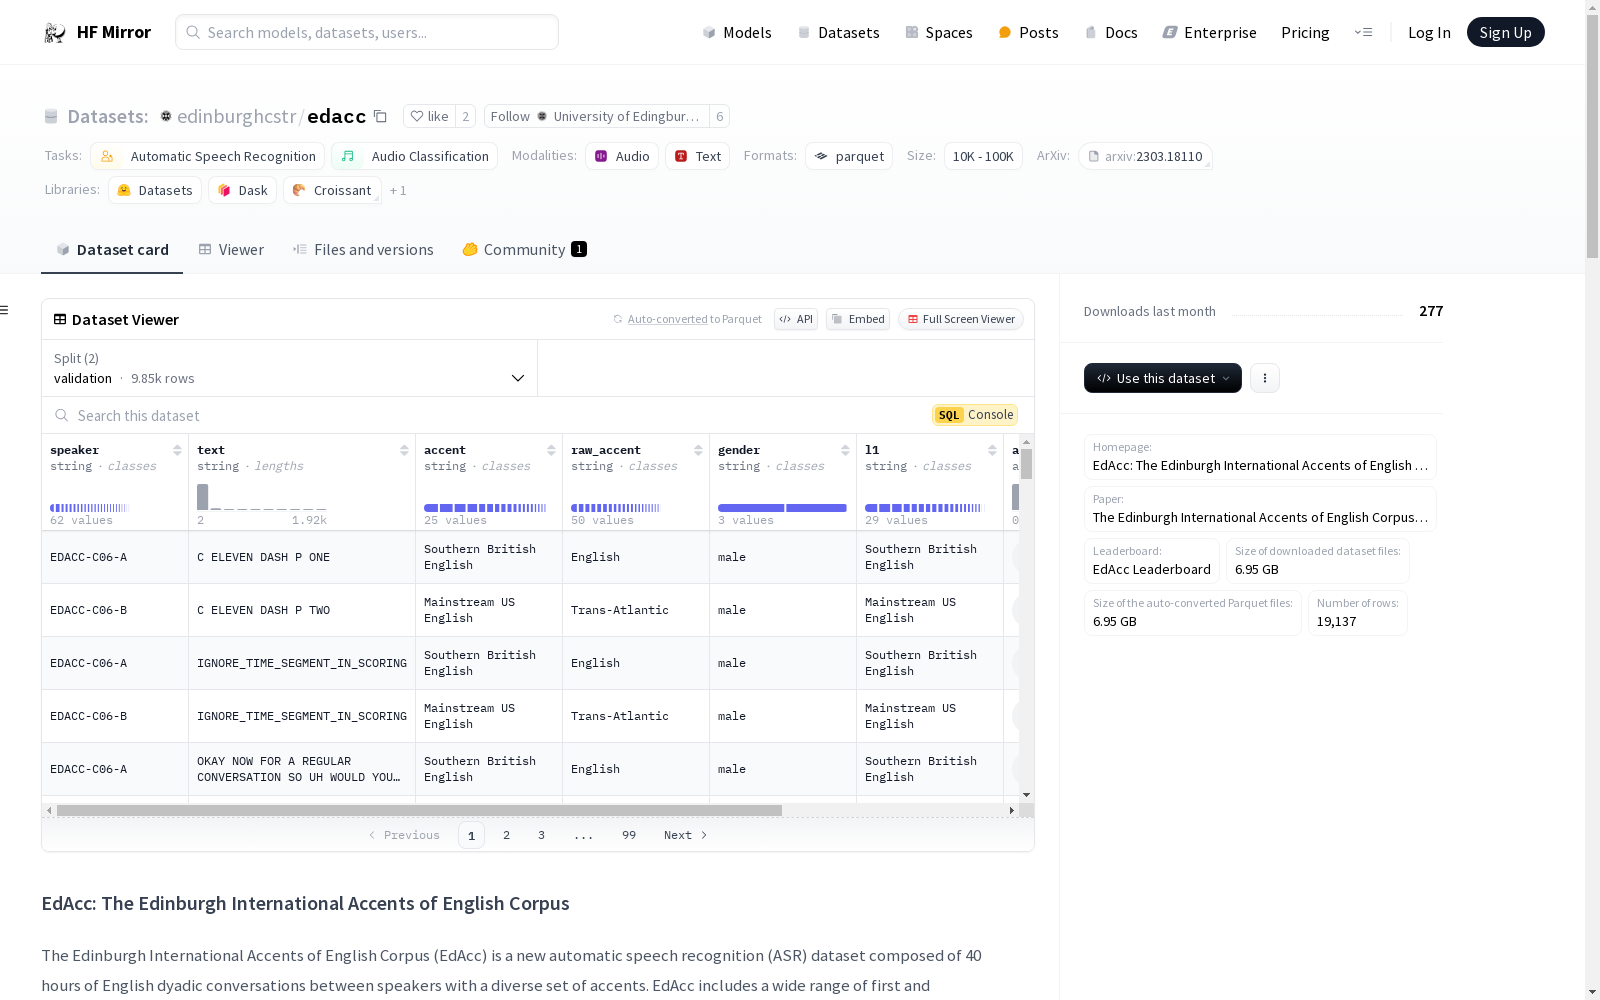Open the Datasets page
1600x1000 pixels.
[x=838, y=32]
